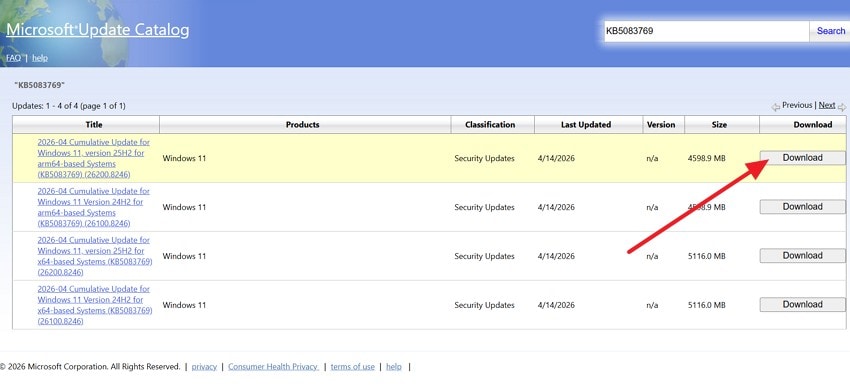
Task: Download the 25H2 arm64-based update
Action: [802, 158]
